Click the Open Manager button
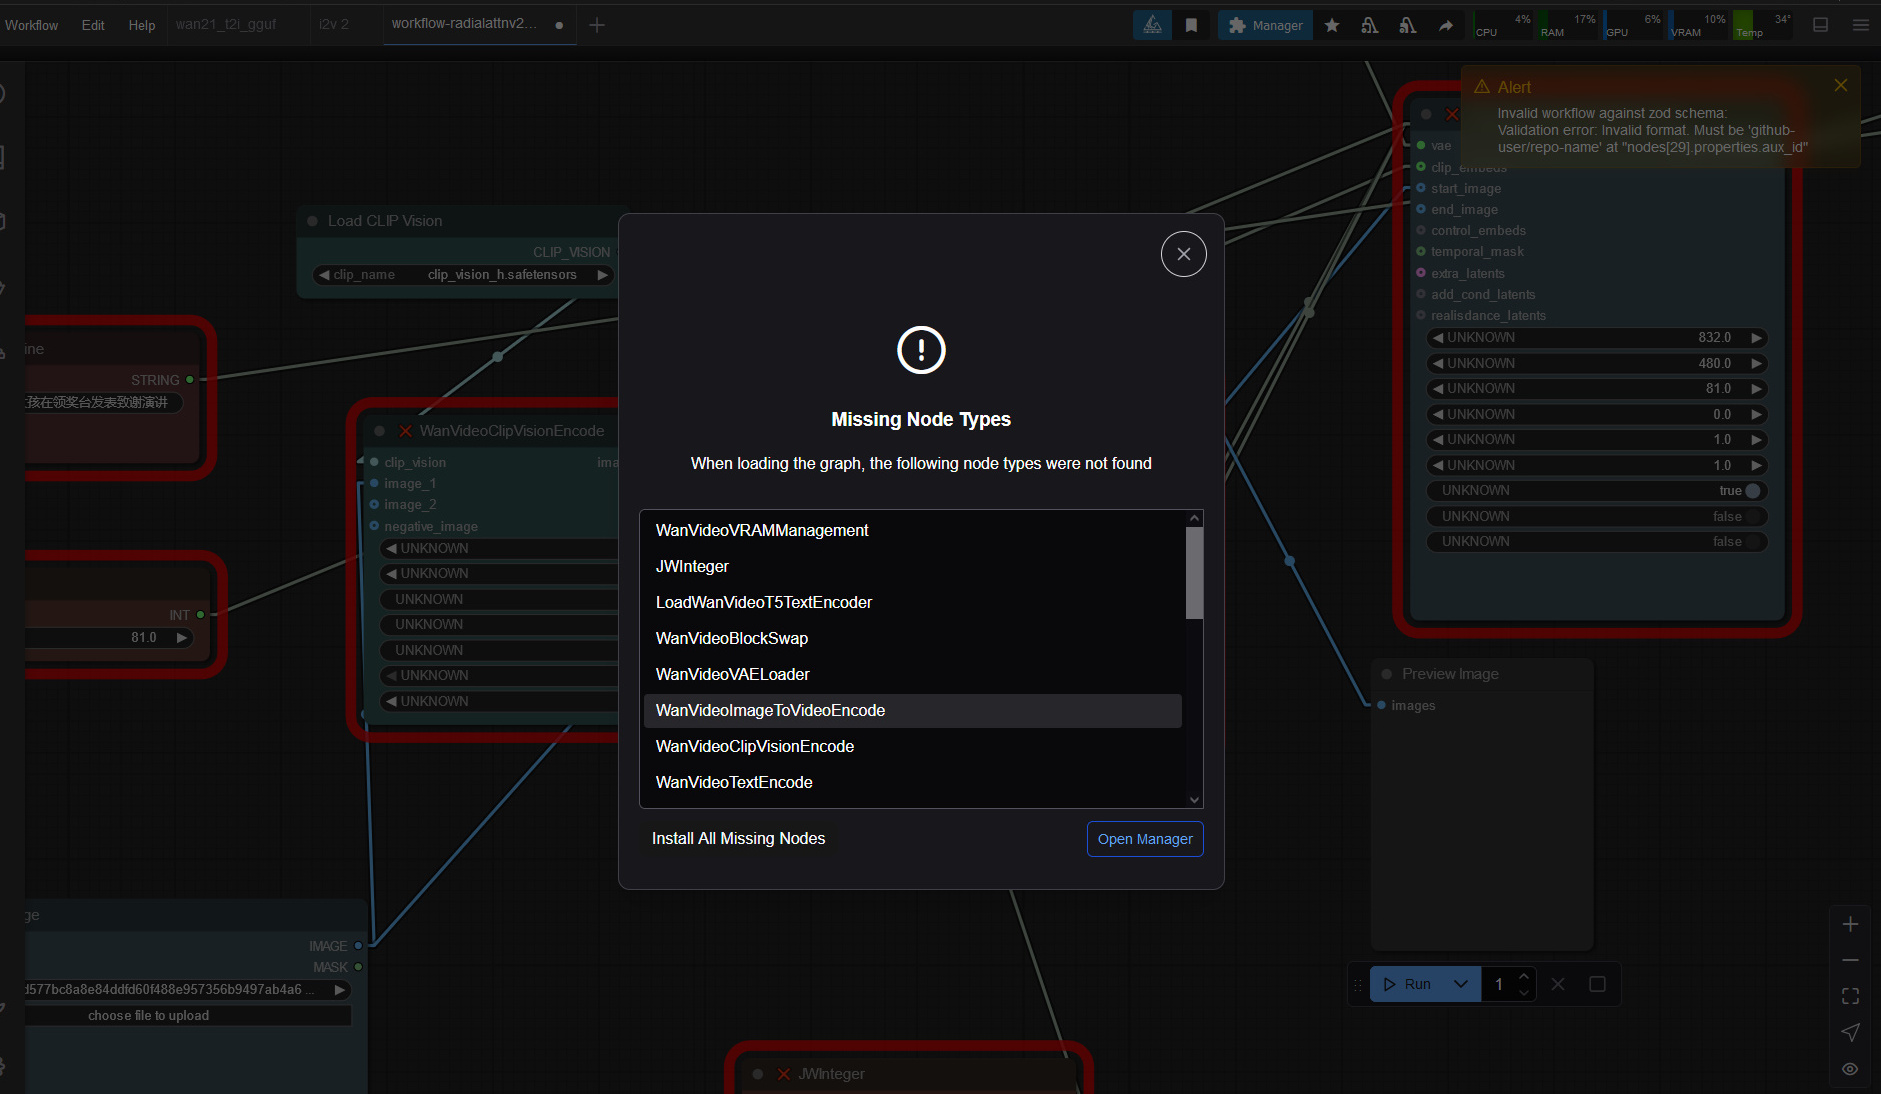 pos(1145,839)
